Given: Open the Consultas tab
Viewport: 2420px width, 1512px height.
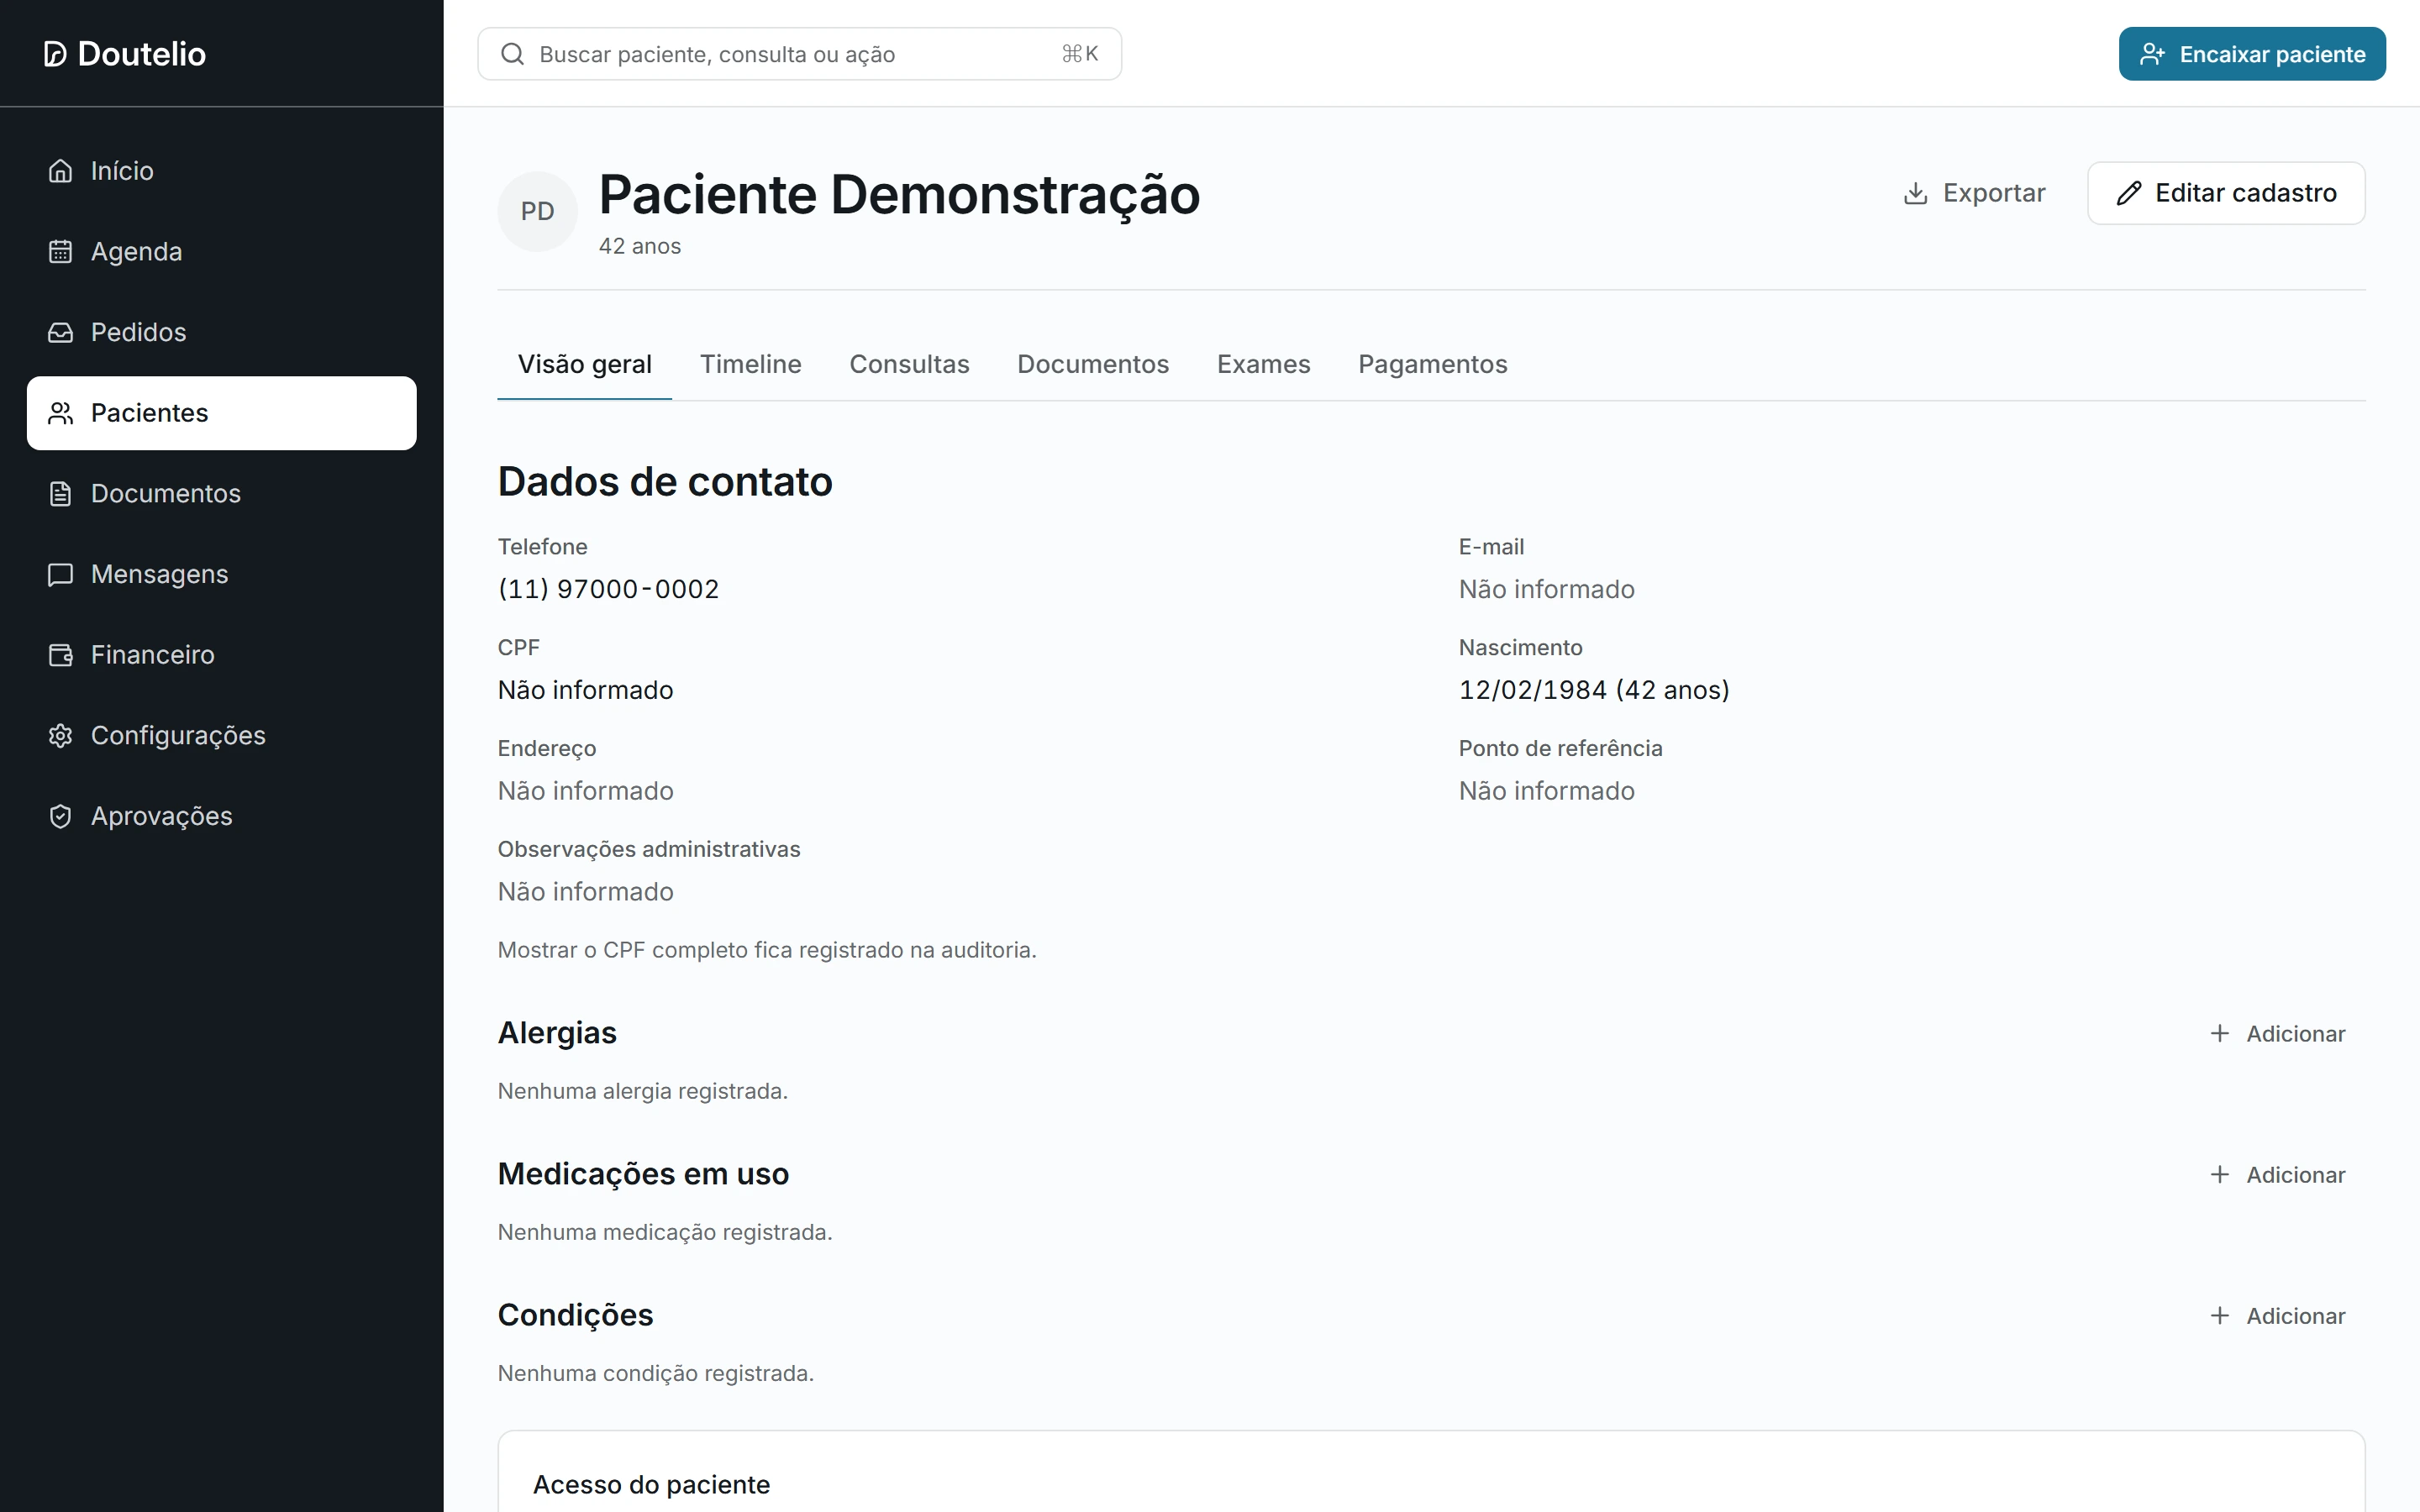Looking at the screenshot, I should (909, 364).
